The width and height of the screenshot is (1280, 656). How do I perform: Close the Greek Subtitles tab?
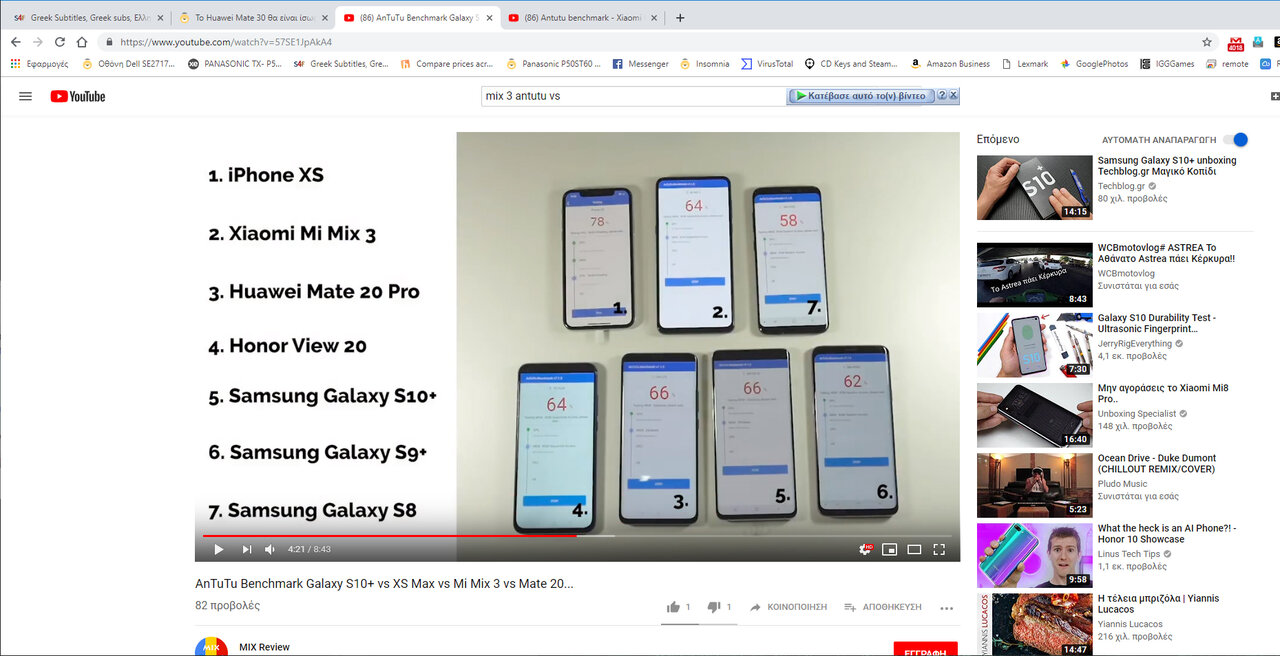tap(159, 18)
